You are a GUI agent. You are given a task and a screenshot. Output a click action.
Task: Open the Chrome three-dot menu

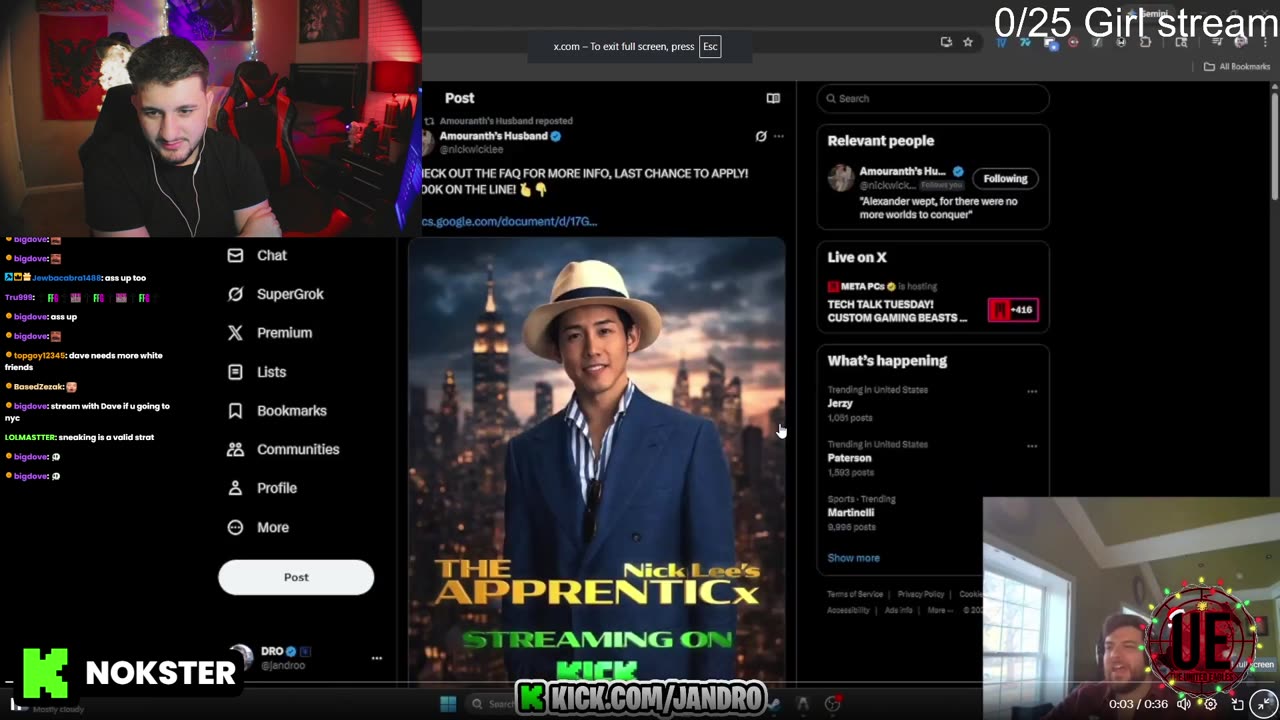pos(1264,42)
